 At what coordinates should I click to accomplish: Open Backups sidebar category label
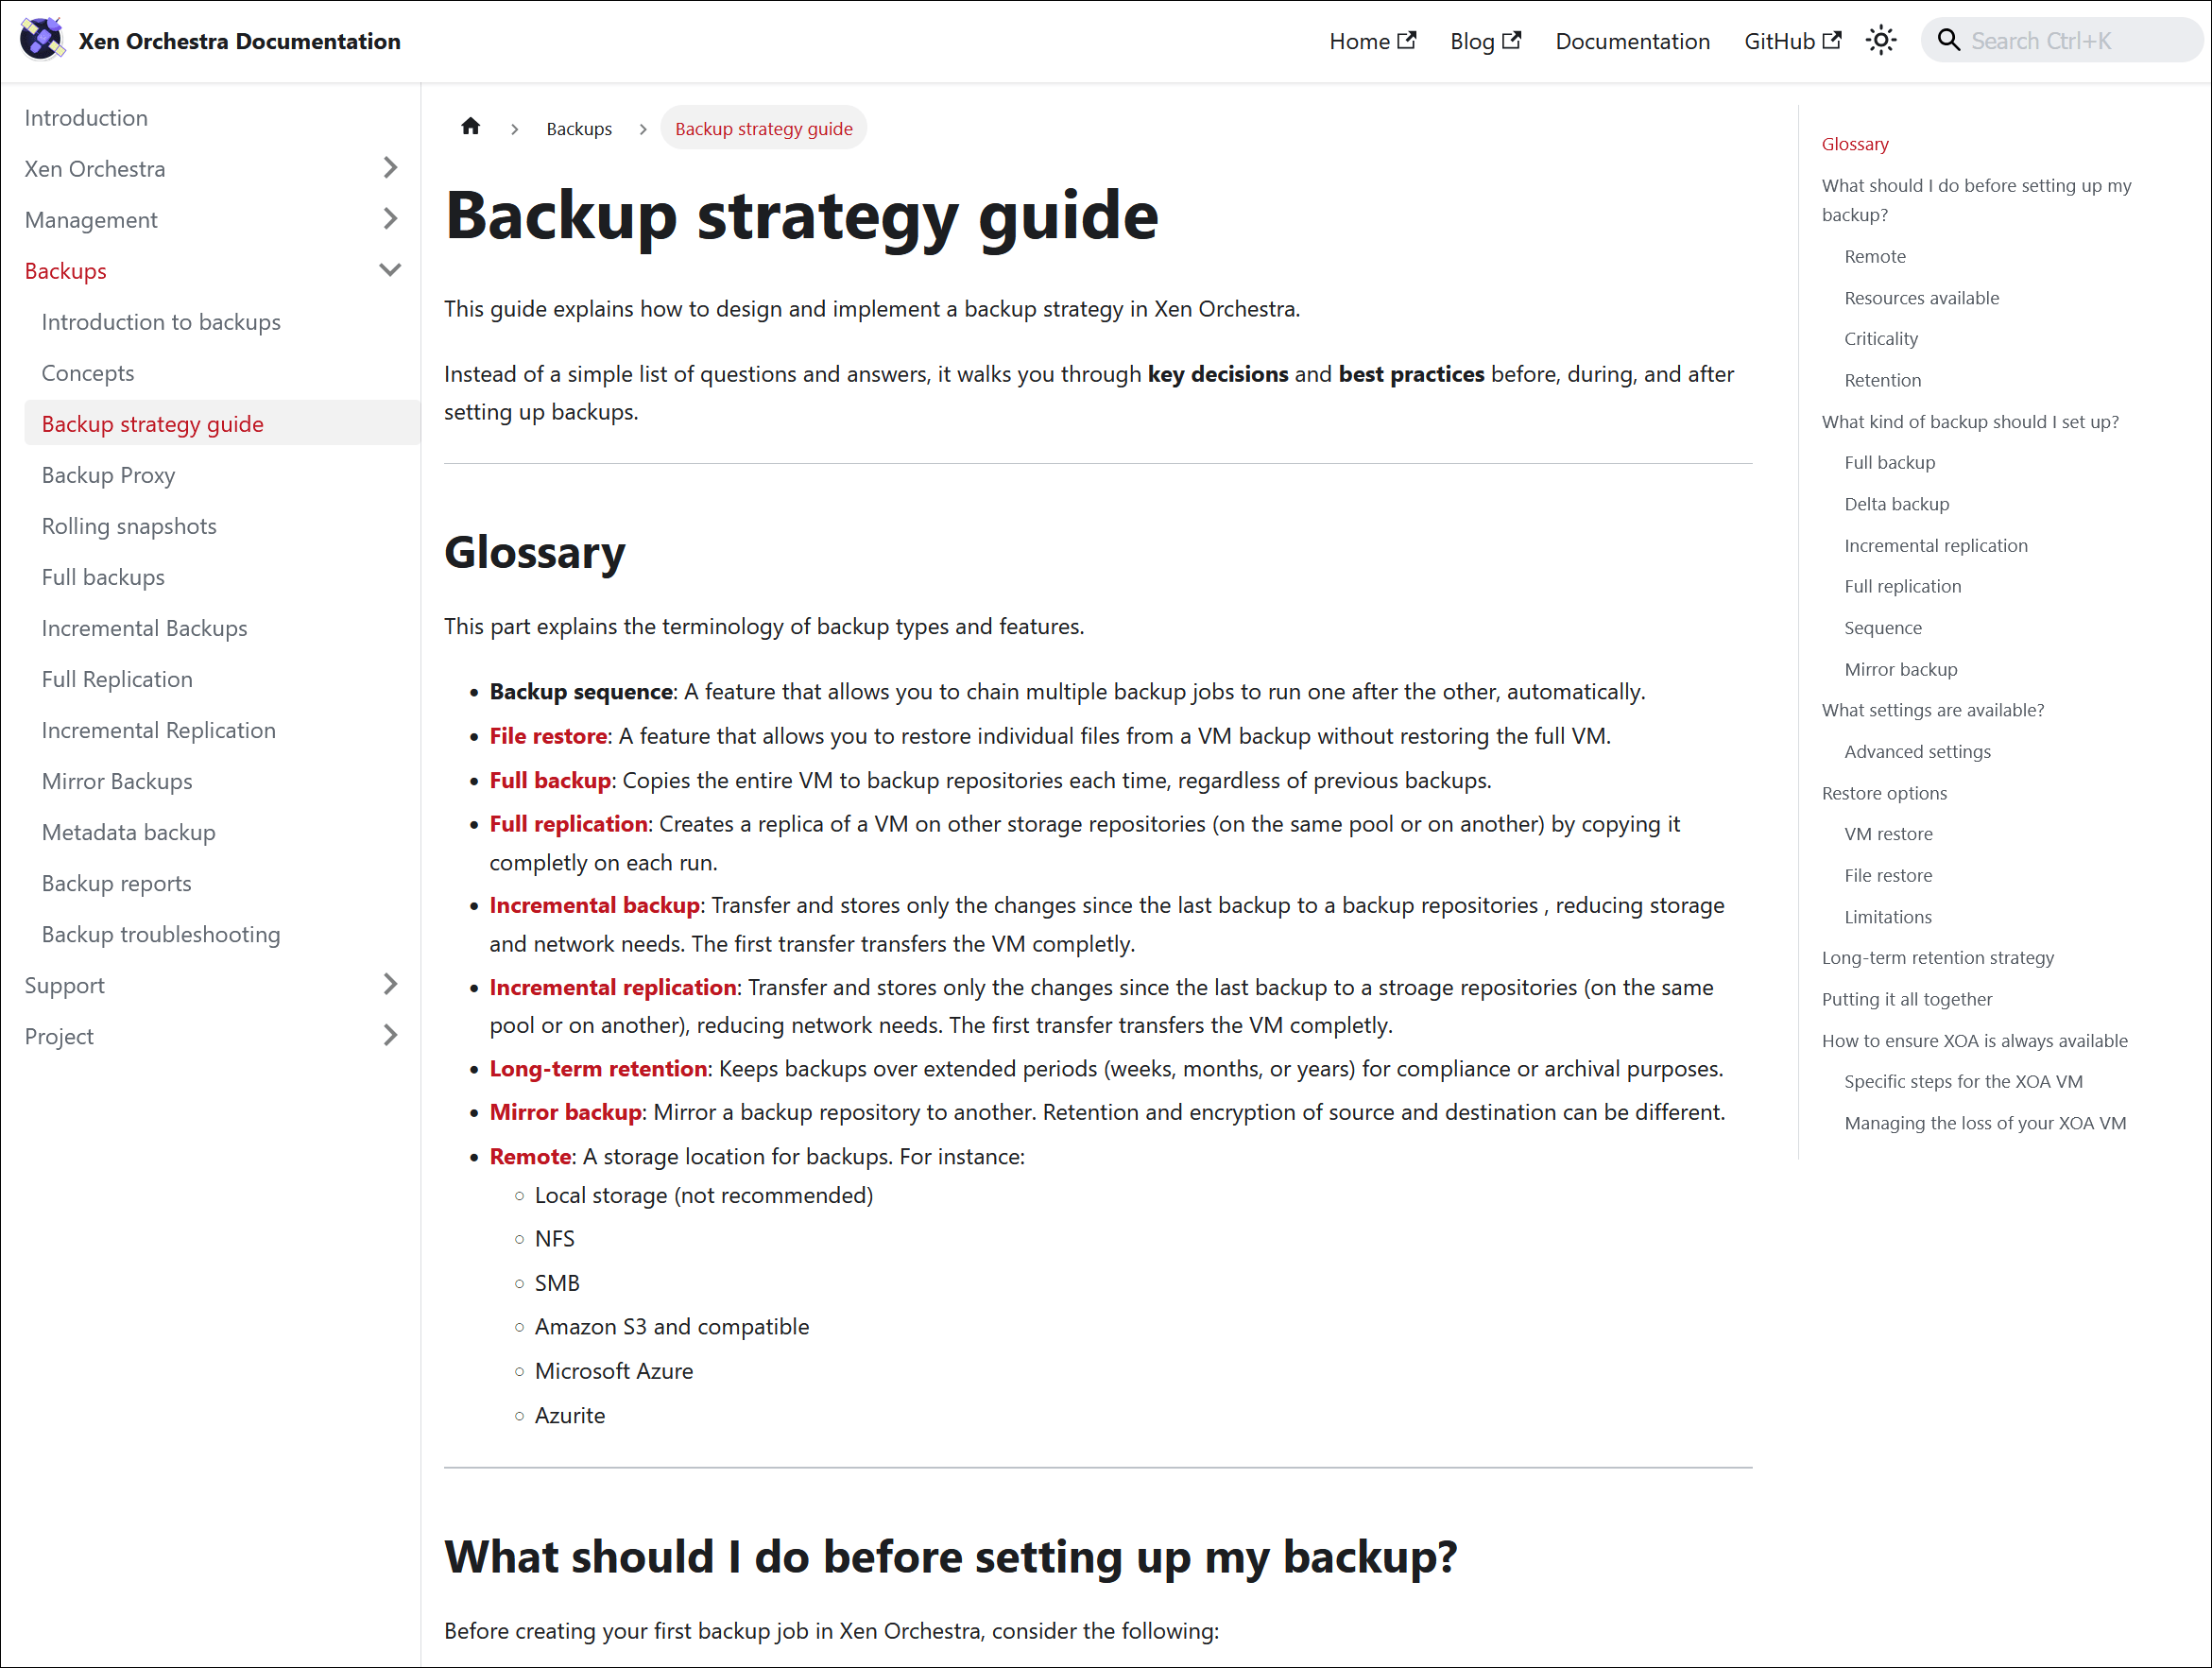coord(65,271)
